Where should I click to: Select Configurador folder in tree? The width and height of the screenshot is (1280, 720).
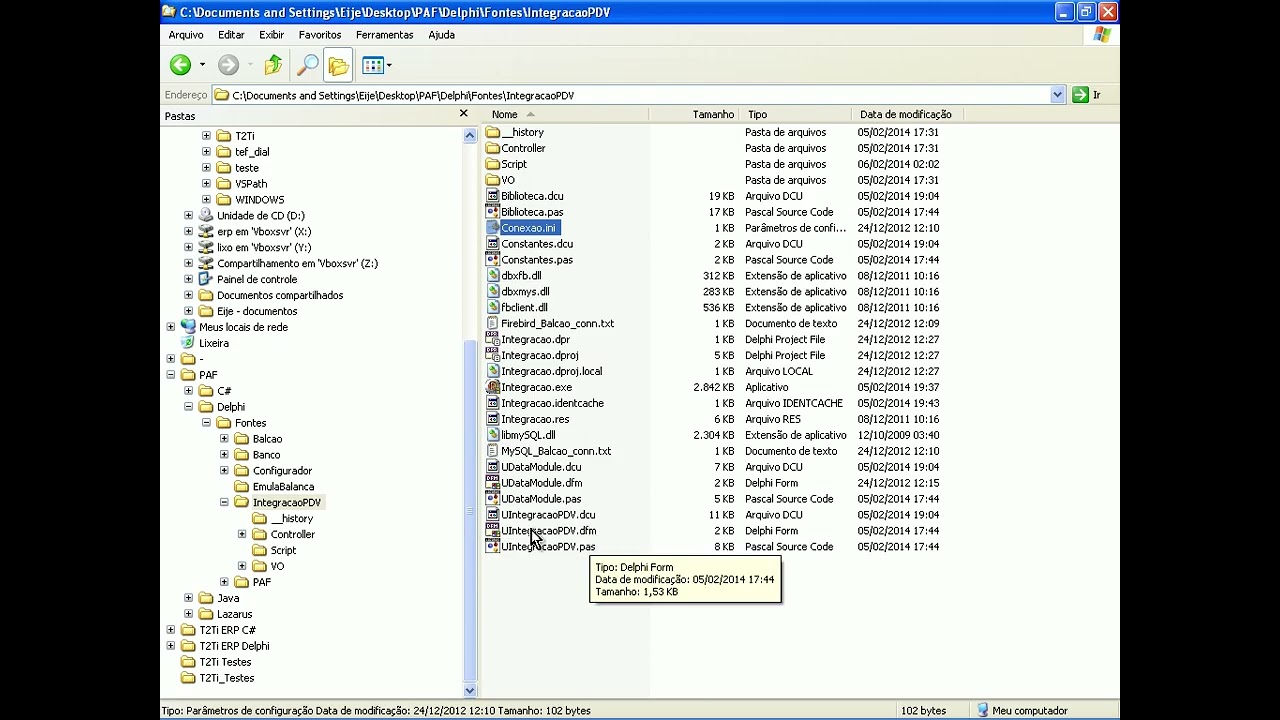tap(282, 471)
